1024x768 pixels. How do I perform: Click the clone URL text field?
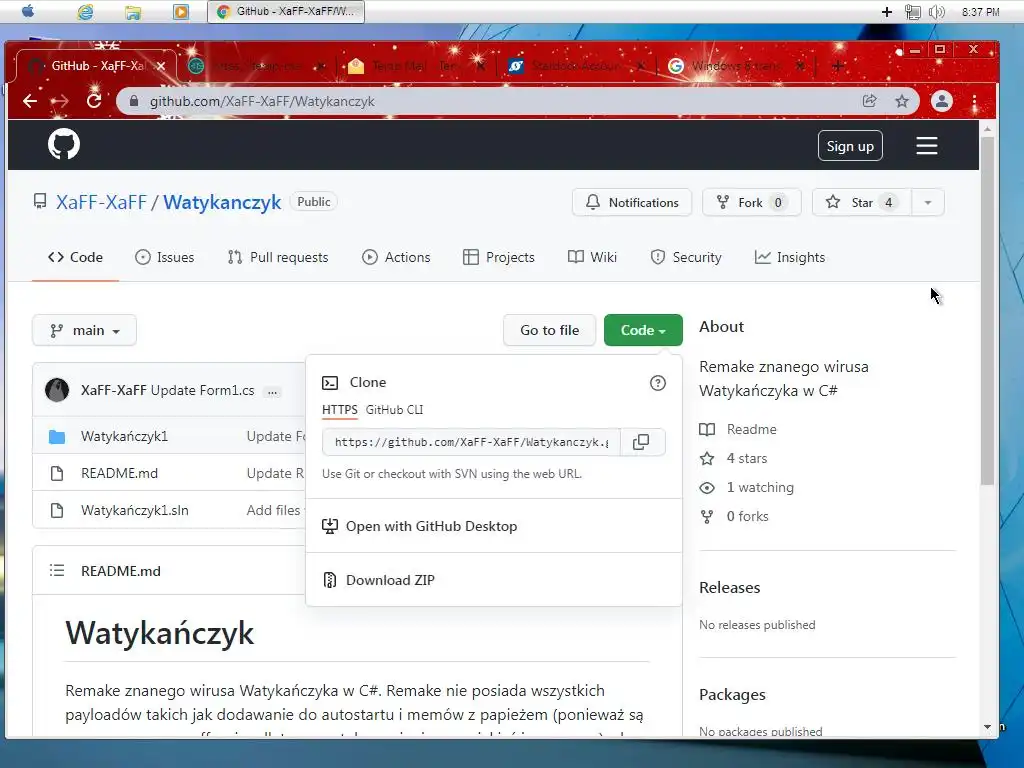pos(472,442)
